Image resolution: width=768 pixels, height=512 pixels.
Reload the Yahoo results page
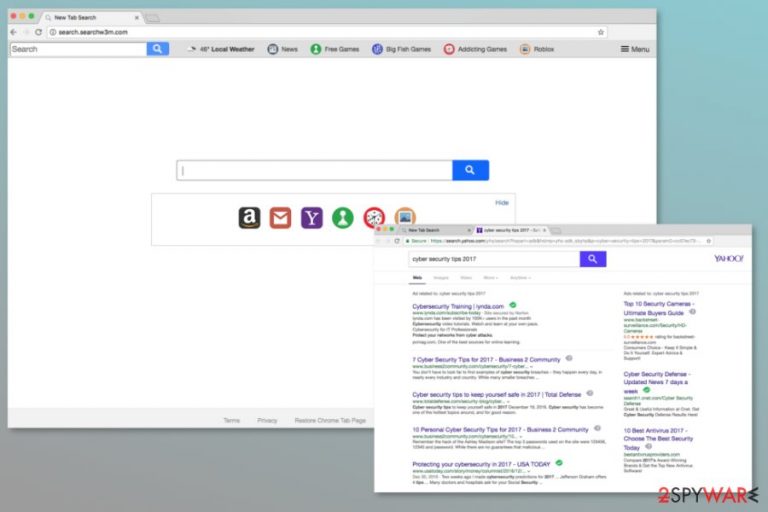coord(397,241)
